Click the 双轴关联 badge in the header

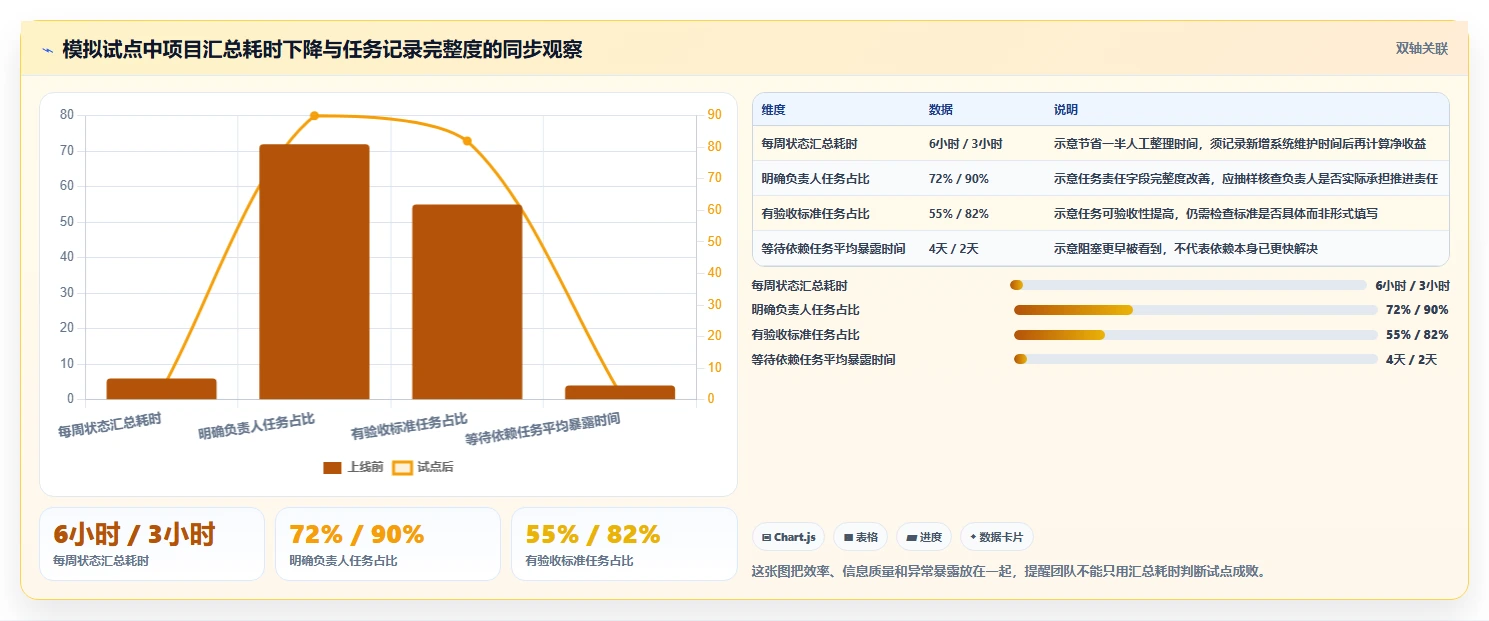click(1422, 48)
